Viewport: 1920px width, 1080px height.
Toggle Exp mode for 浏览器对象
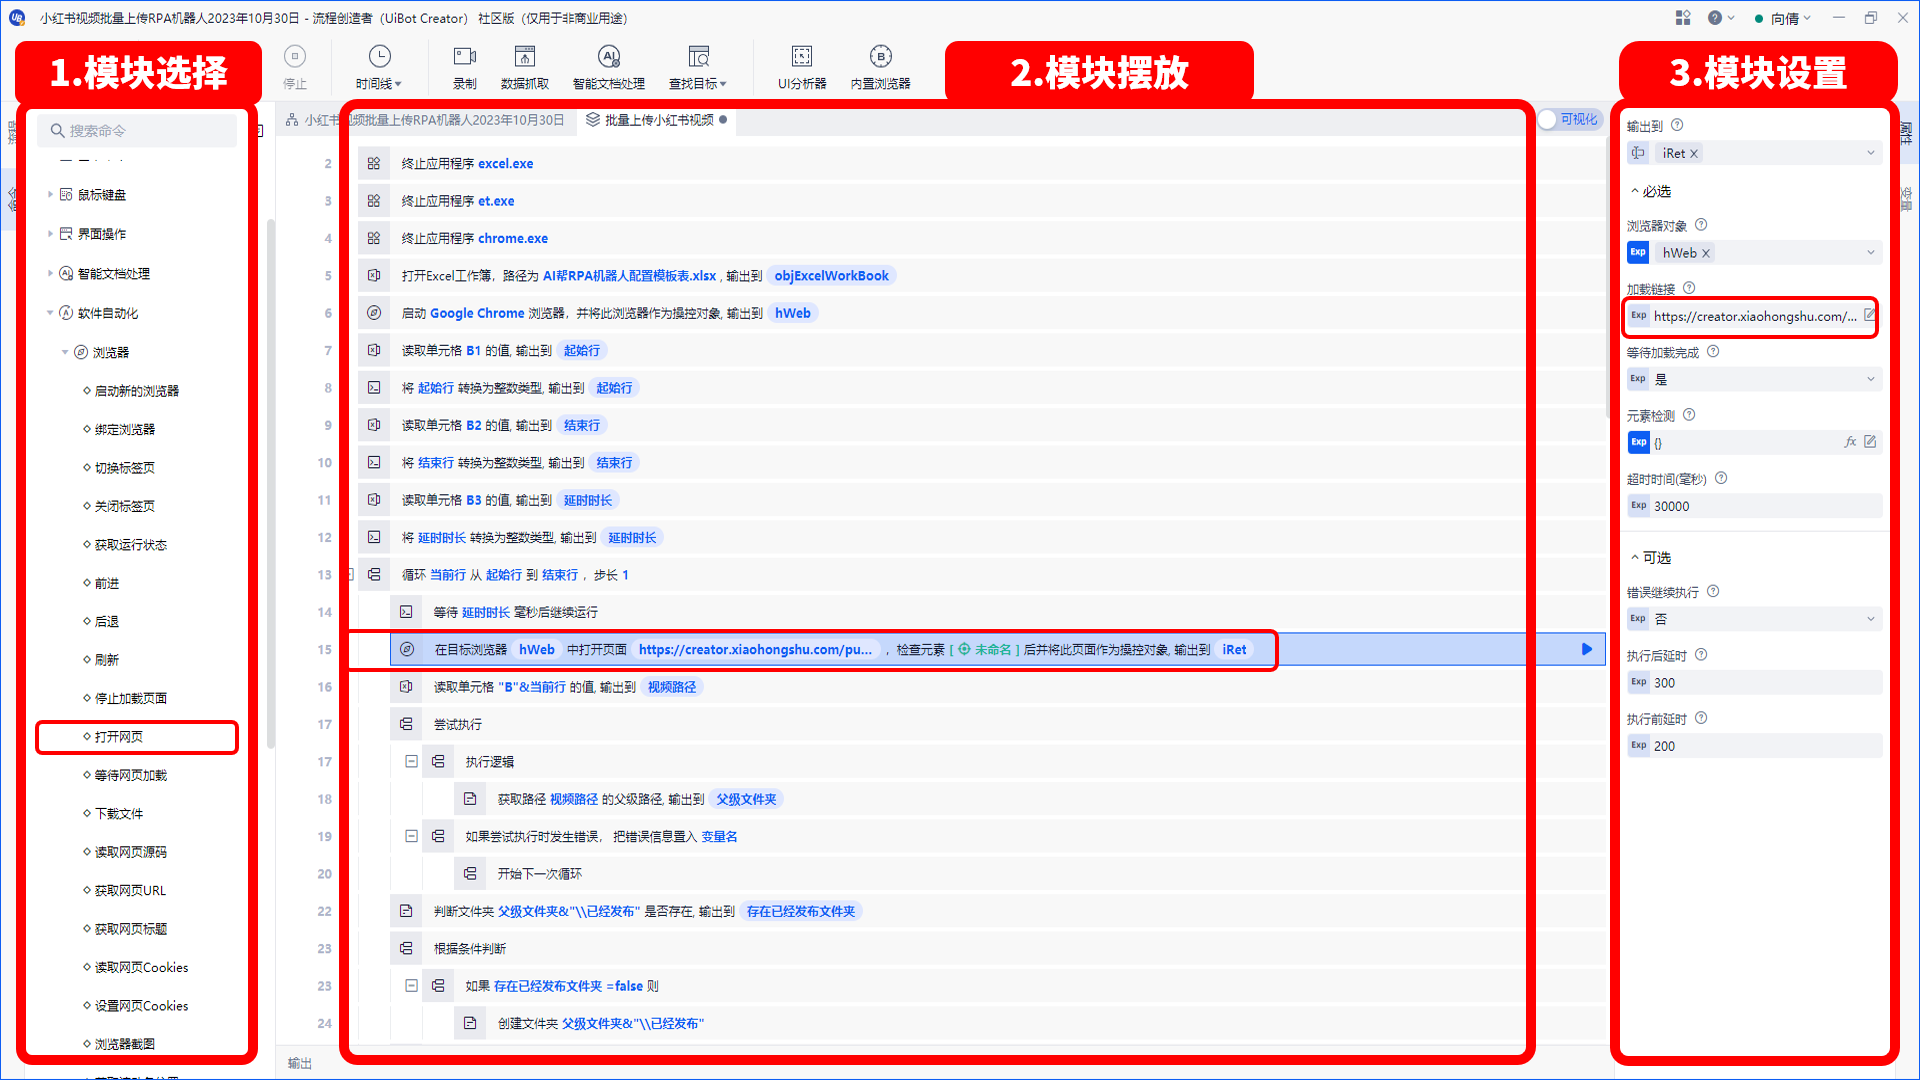tap(1638, 252)
